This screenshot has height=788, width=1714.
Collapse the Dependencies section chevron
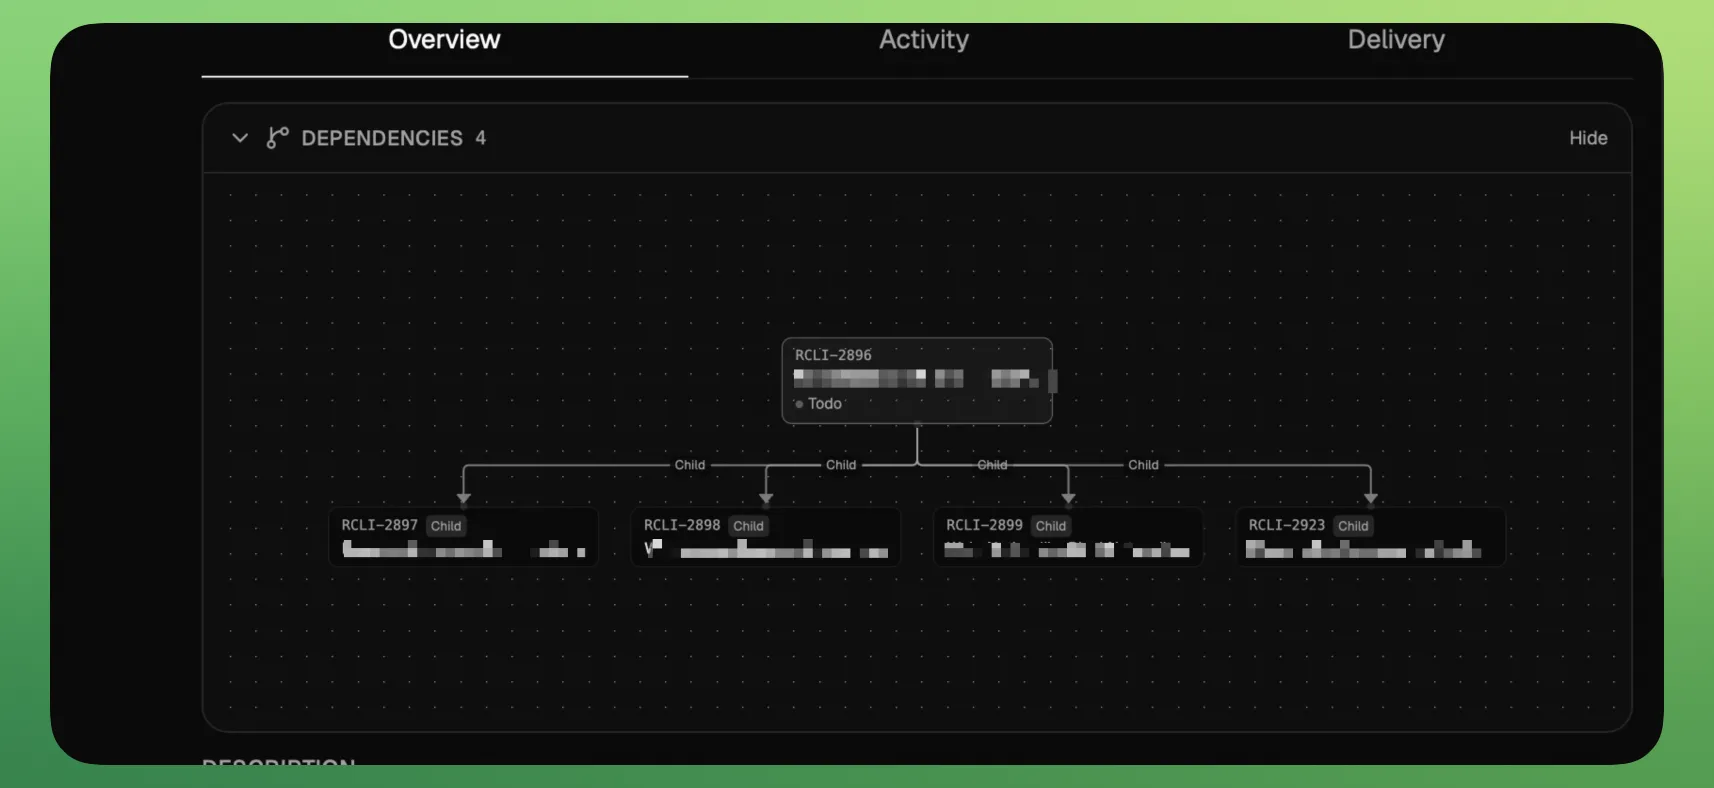240,138
